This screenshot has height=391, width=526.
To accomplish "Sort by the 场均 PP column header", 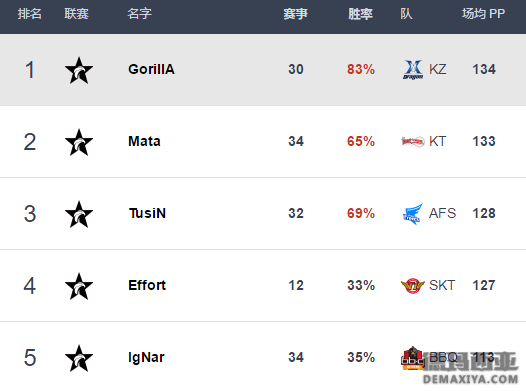I will tap(483, 14).
